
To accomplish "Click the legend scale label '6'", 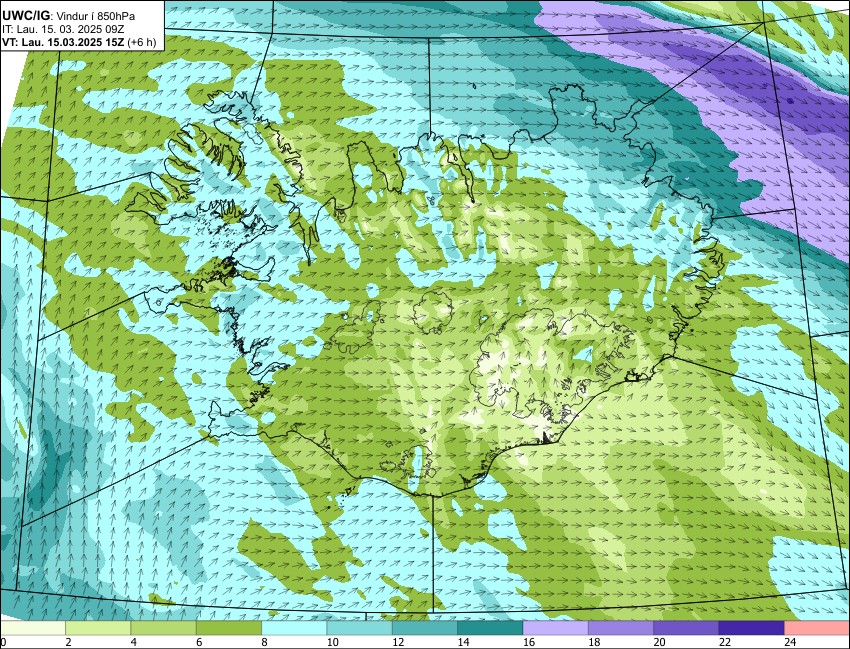I will (x=199, y=642).
